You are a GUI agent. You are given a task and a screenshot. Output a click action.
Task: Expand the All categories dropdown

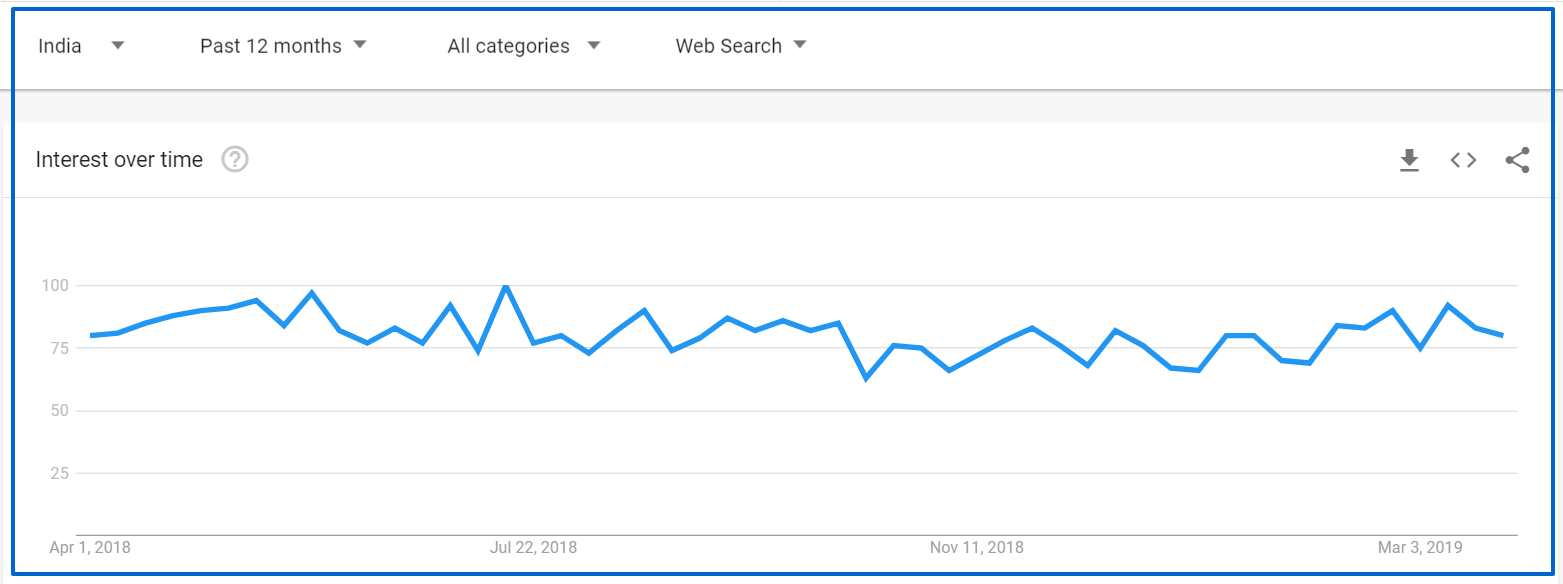click(x=524, y=46)
